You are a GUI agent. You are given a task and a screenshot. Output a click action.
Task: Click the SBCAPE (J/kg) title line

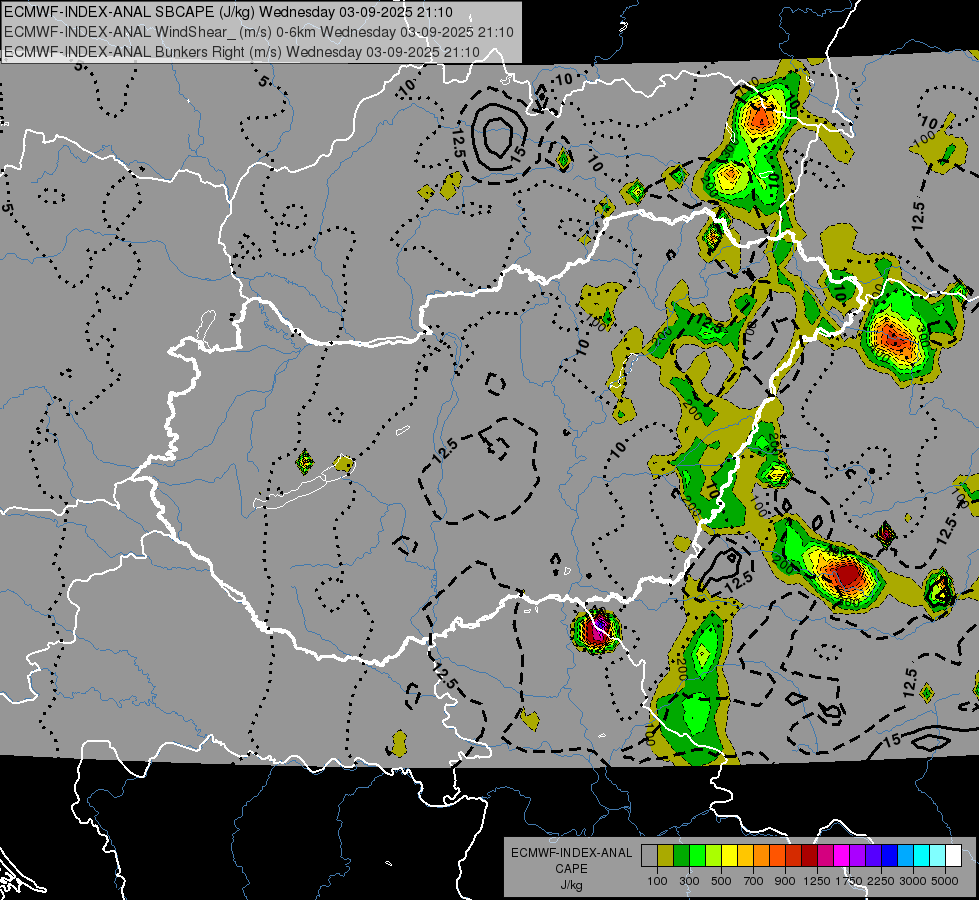pyautogui.click(x=229, y=12)
